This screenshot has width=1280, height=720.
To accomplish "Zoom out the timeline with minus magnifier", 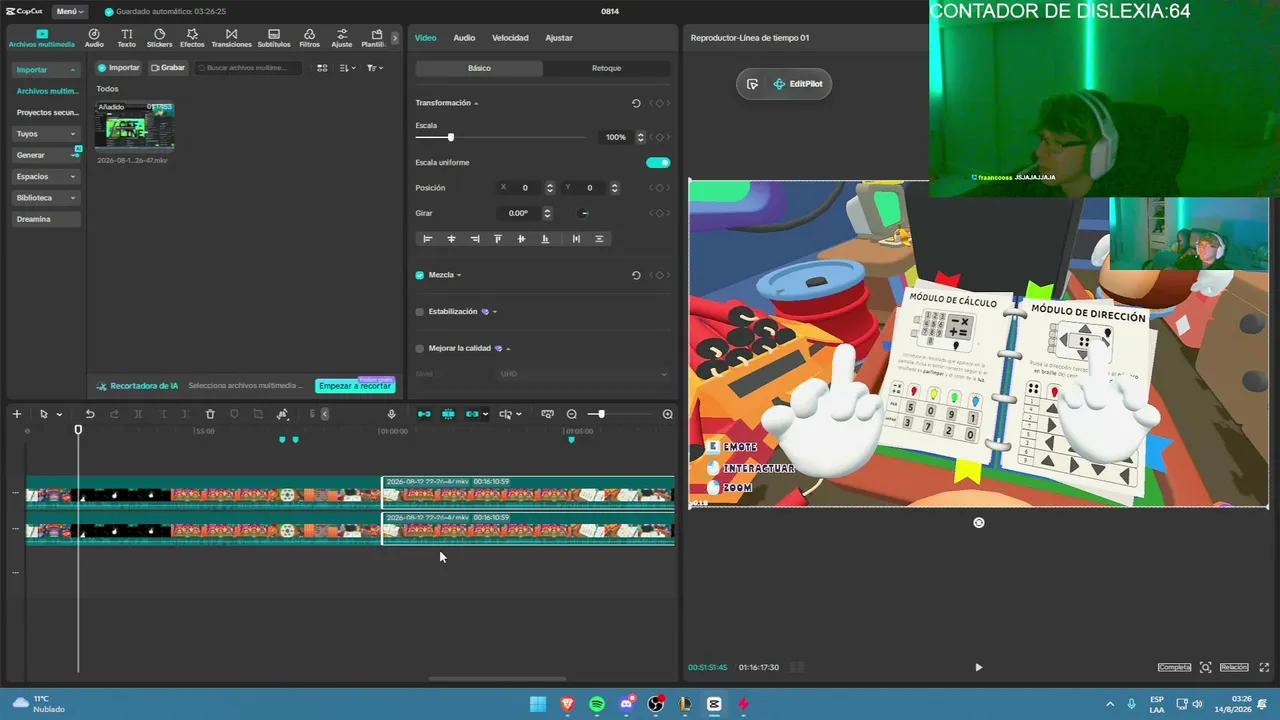I will pyautogui.click(x=572, y=414).
